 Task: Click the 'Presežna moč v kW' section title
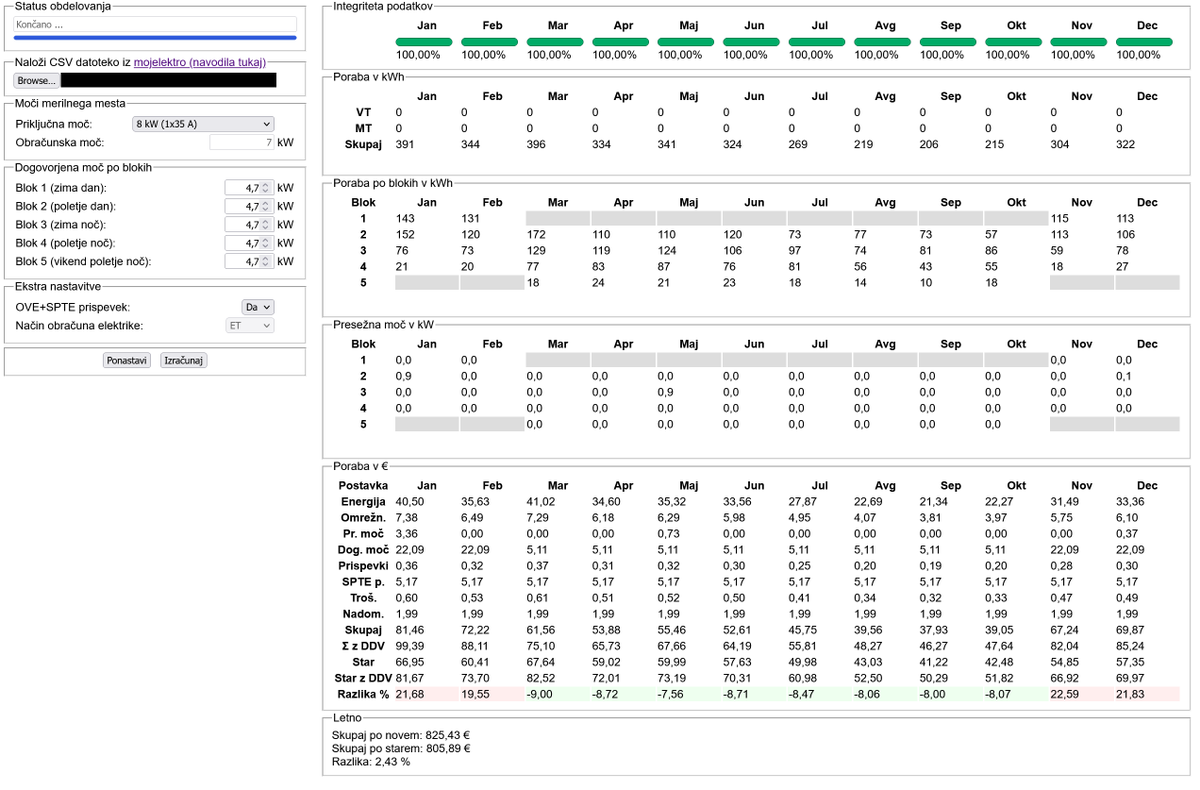coord(384,325)
